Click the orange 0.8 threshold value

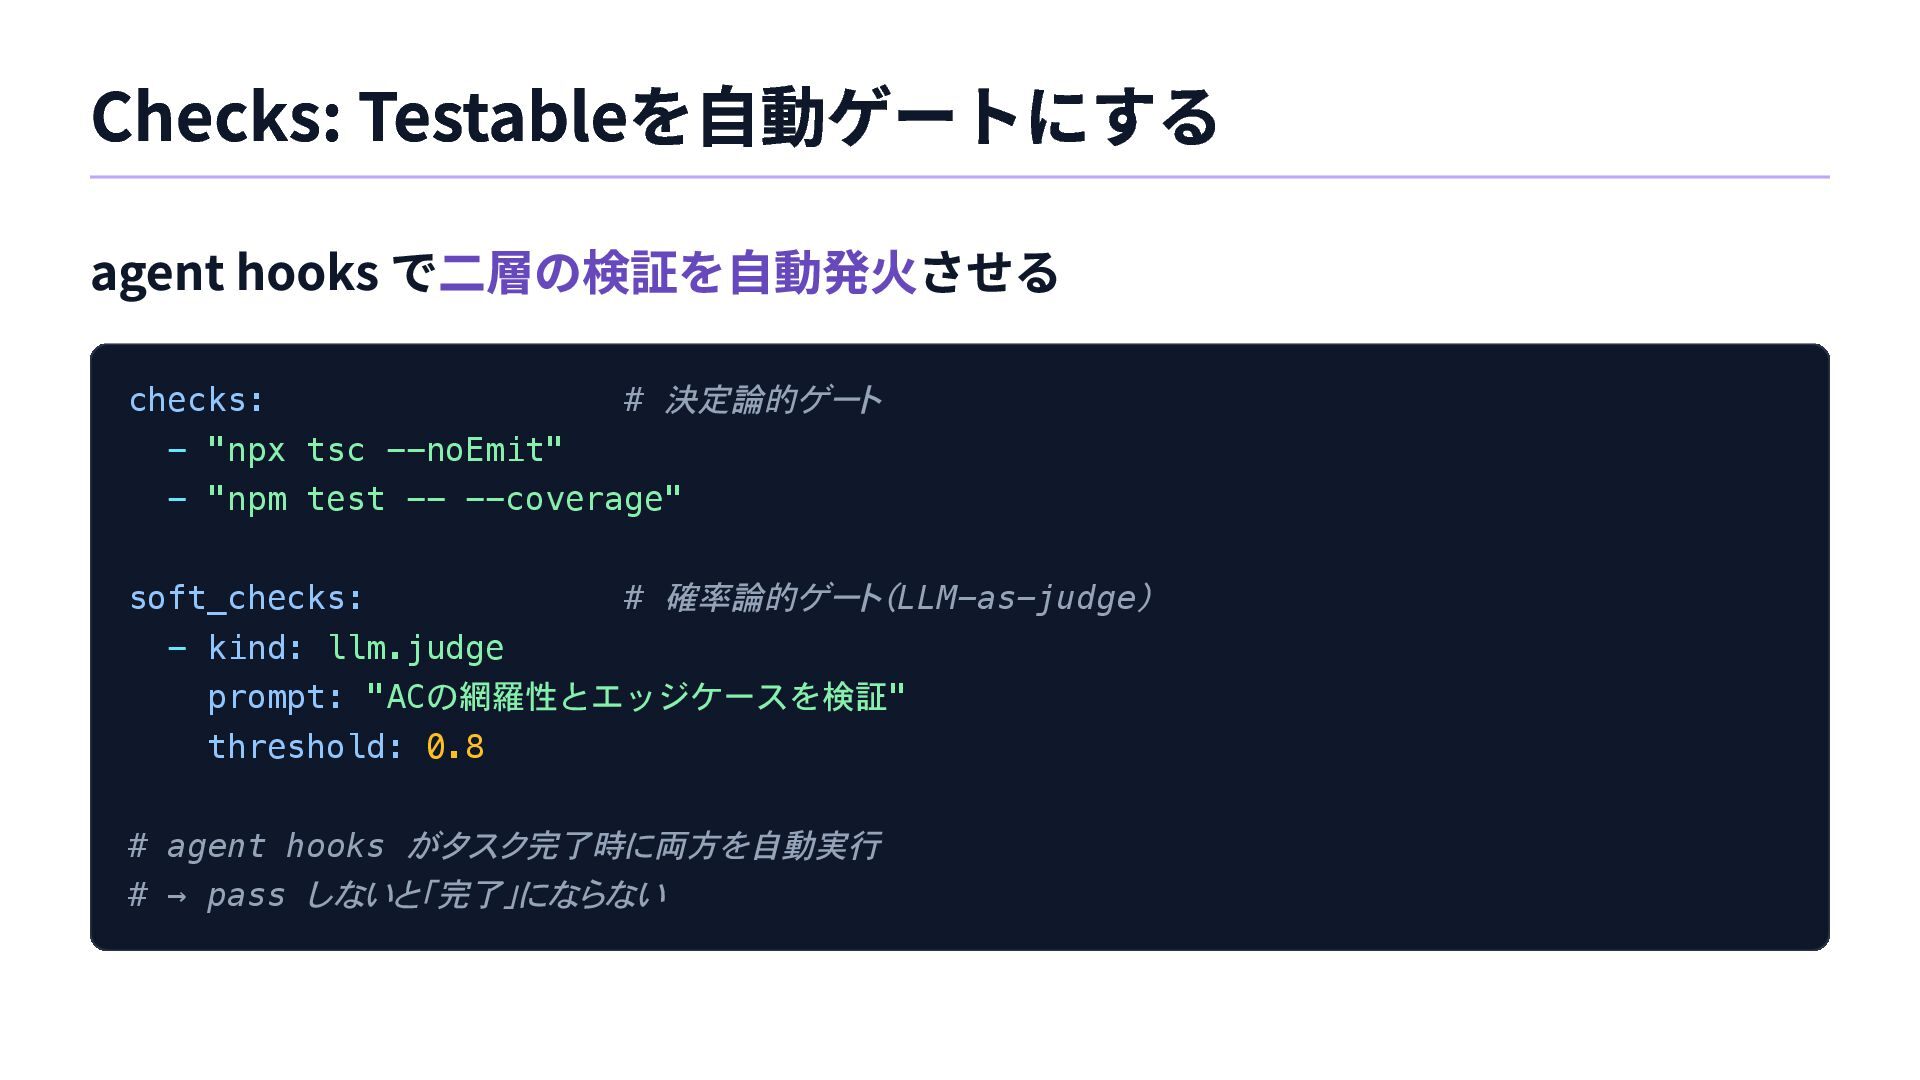pyautogui.click(x=455, y=747)
